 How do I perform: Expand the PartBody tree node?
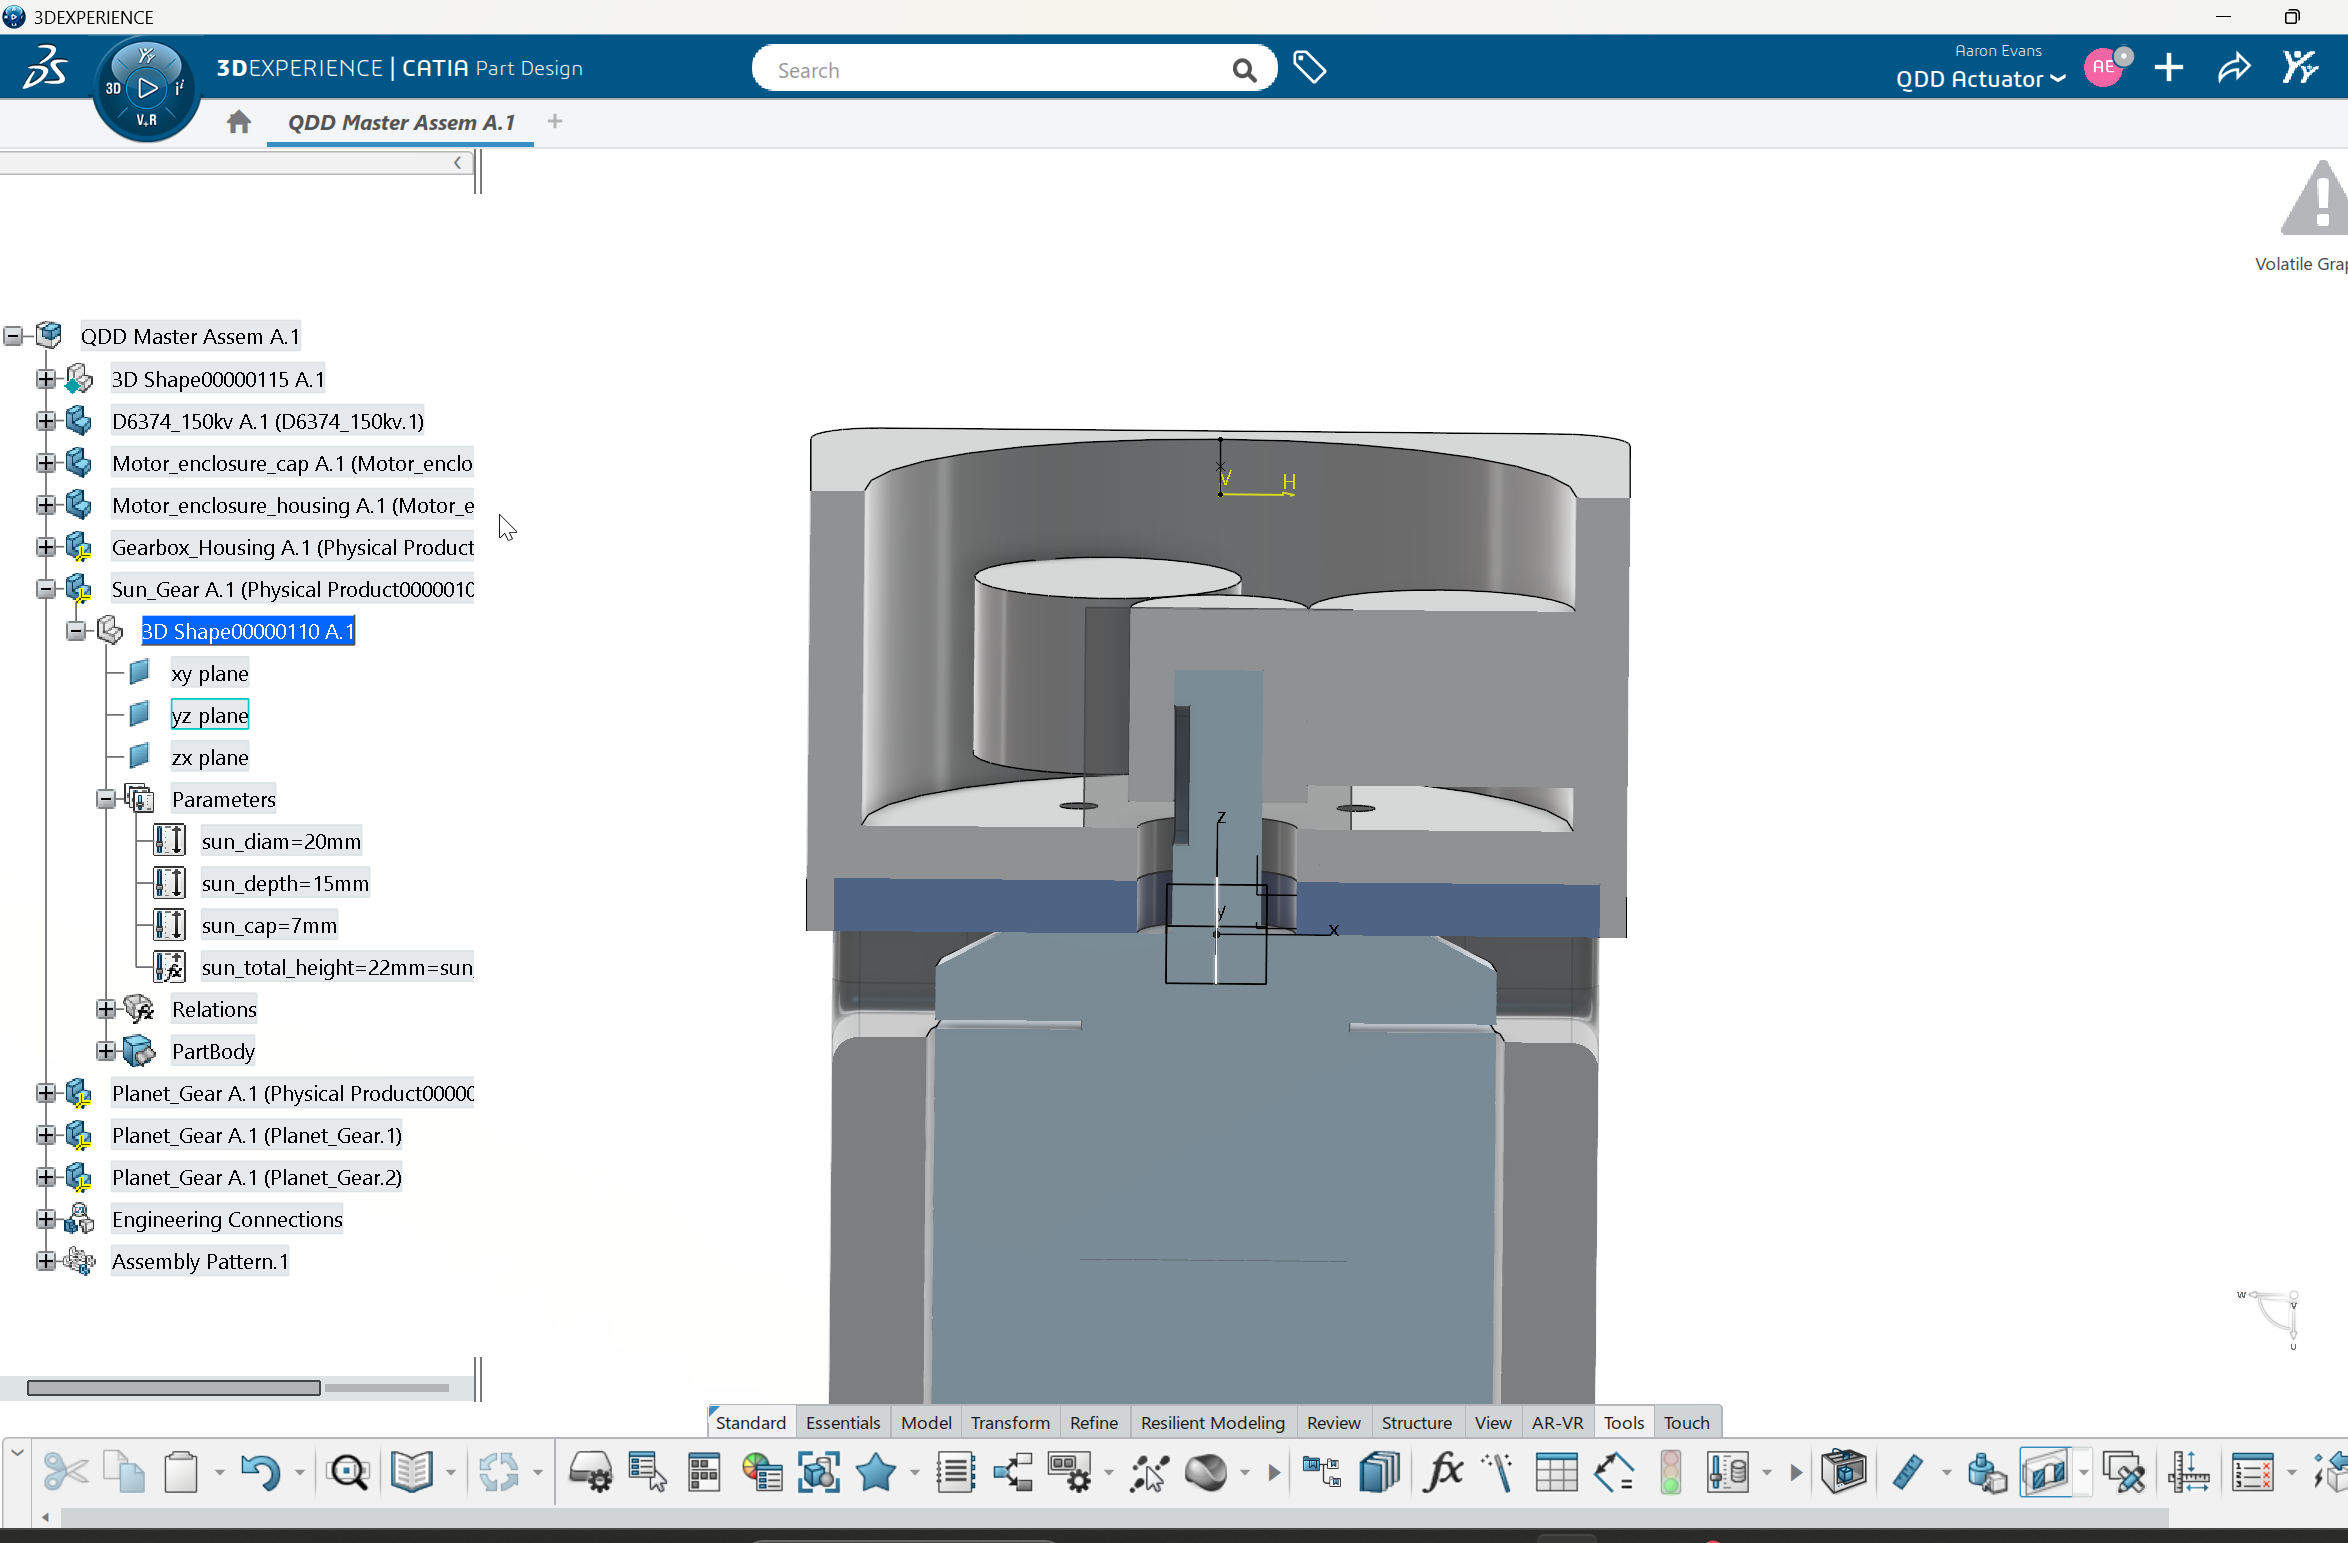106,1051
